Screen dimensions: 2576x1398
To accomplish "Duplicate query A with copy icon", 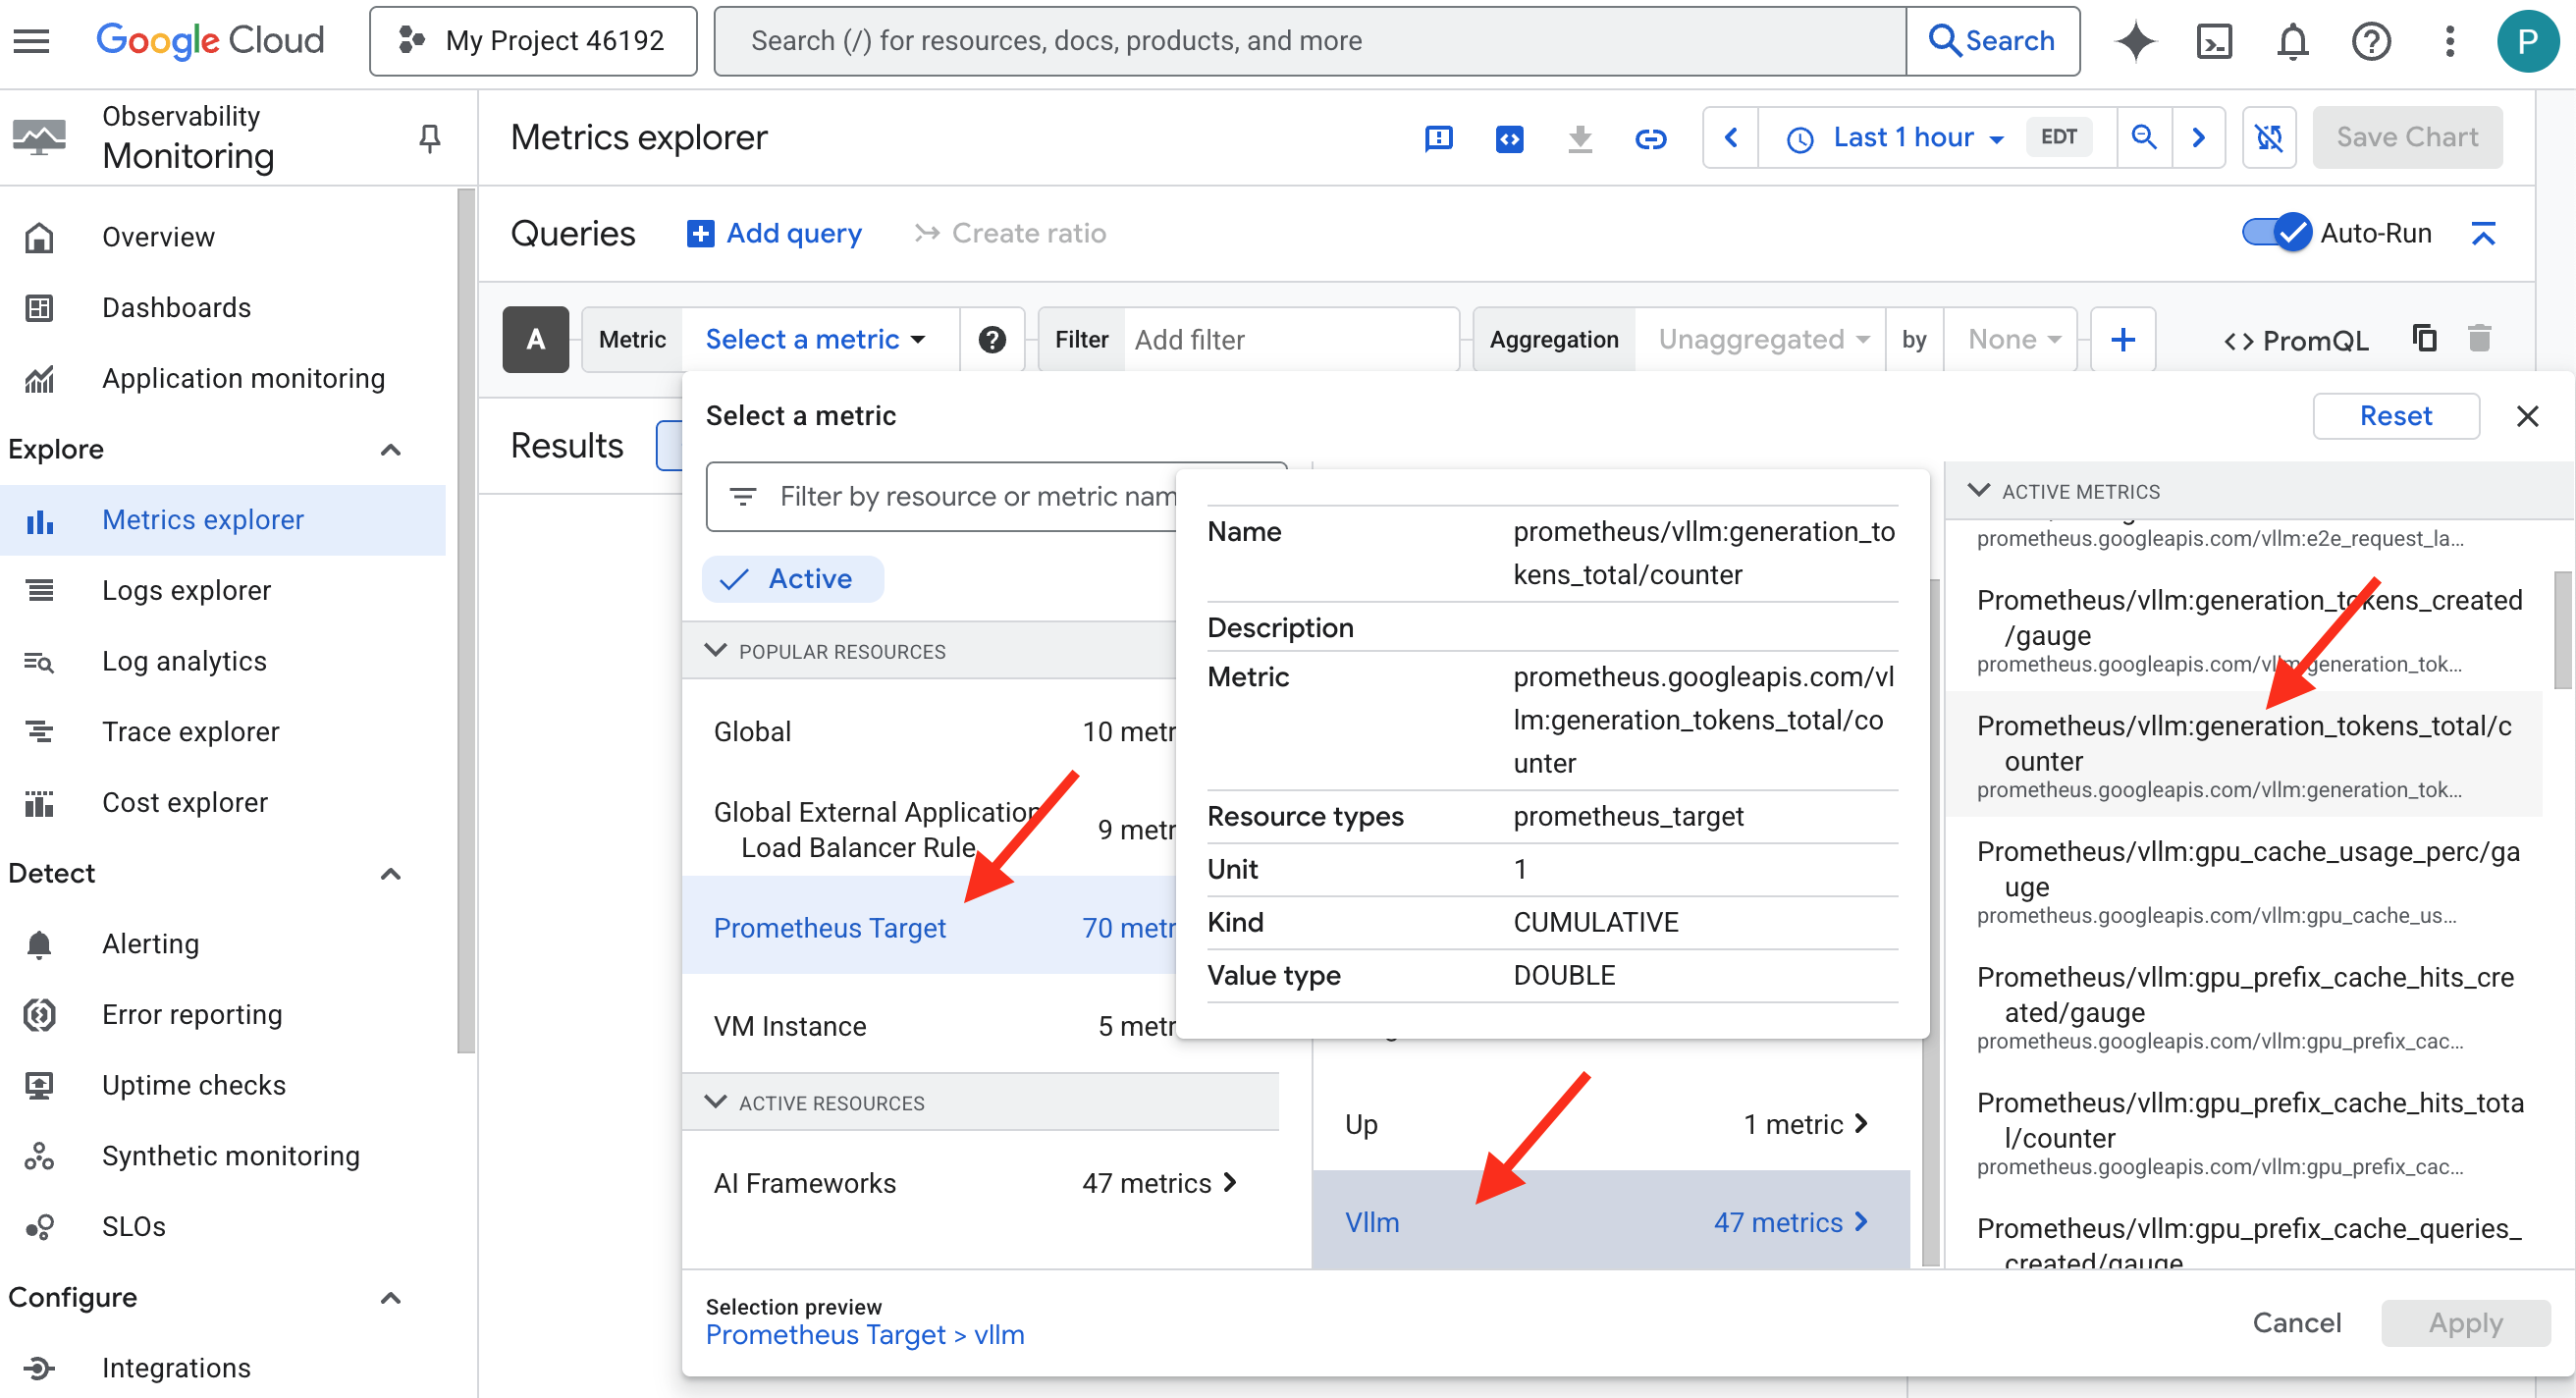I will coord(2424,339).
